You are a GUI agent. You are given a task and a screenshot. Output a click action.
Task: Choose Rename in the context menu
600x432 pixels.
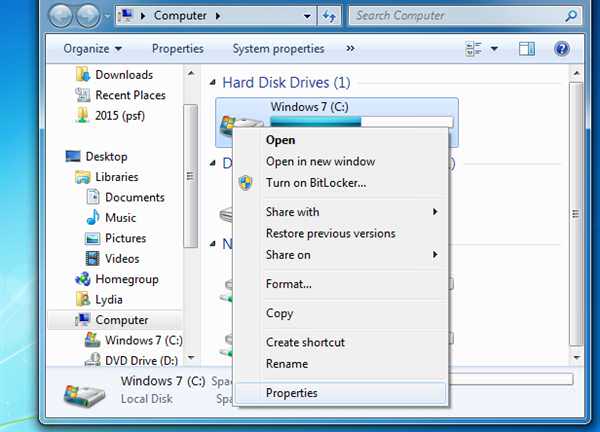342,364
